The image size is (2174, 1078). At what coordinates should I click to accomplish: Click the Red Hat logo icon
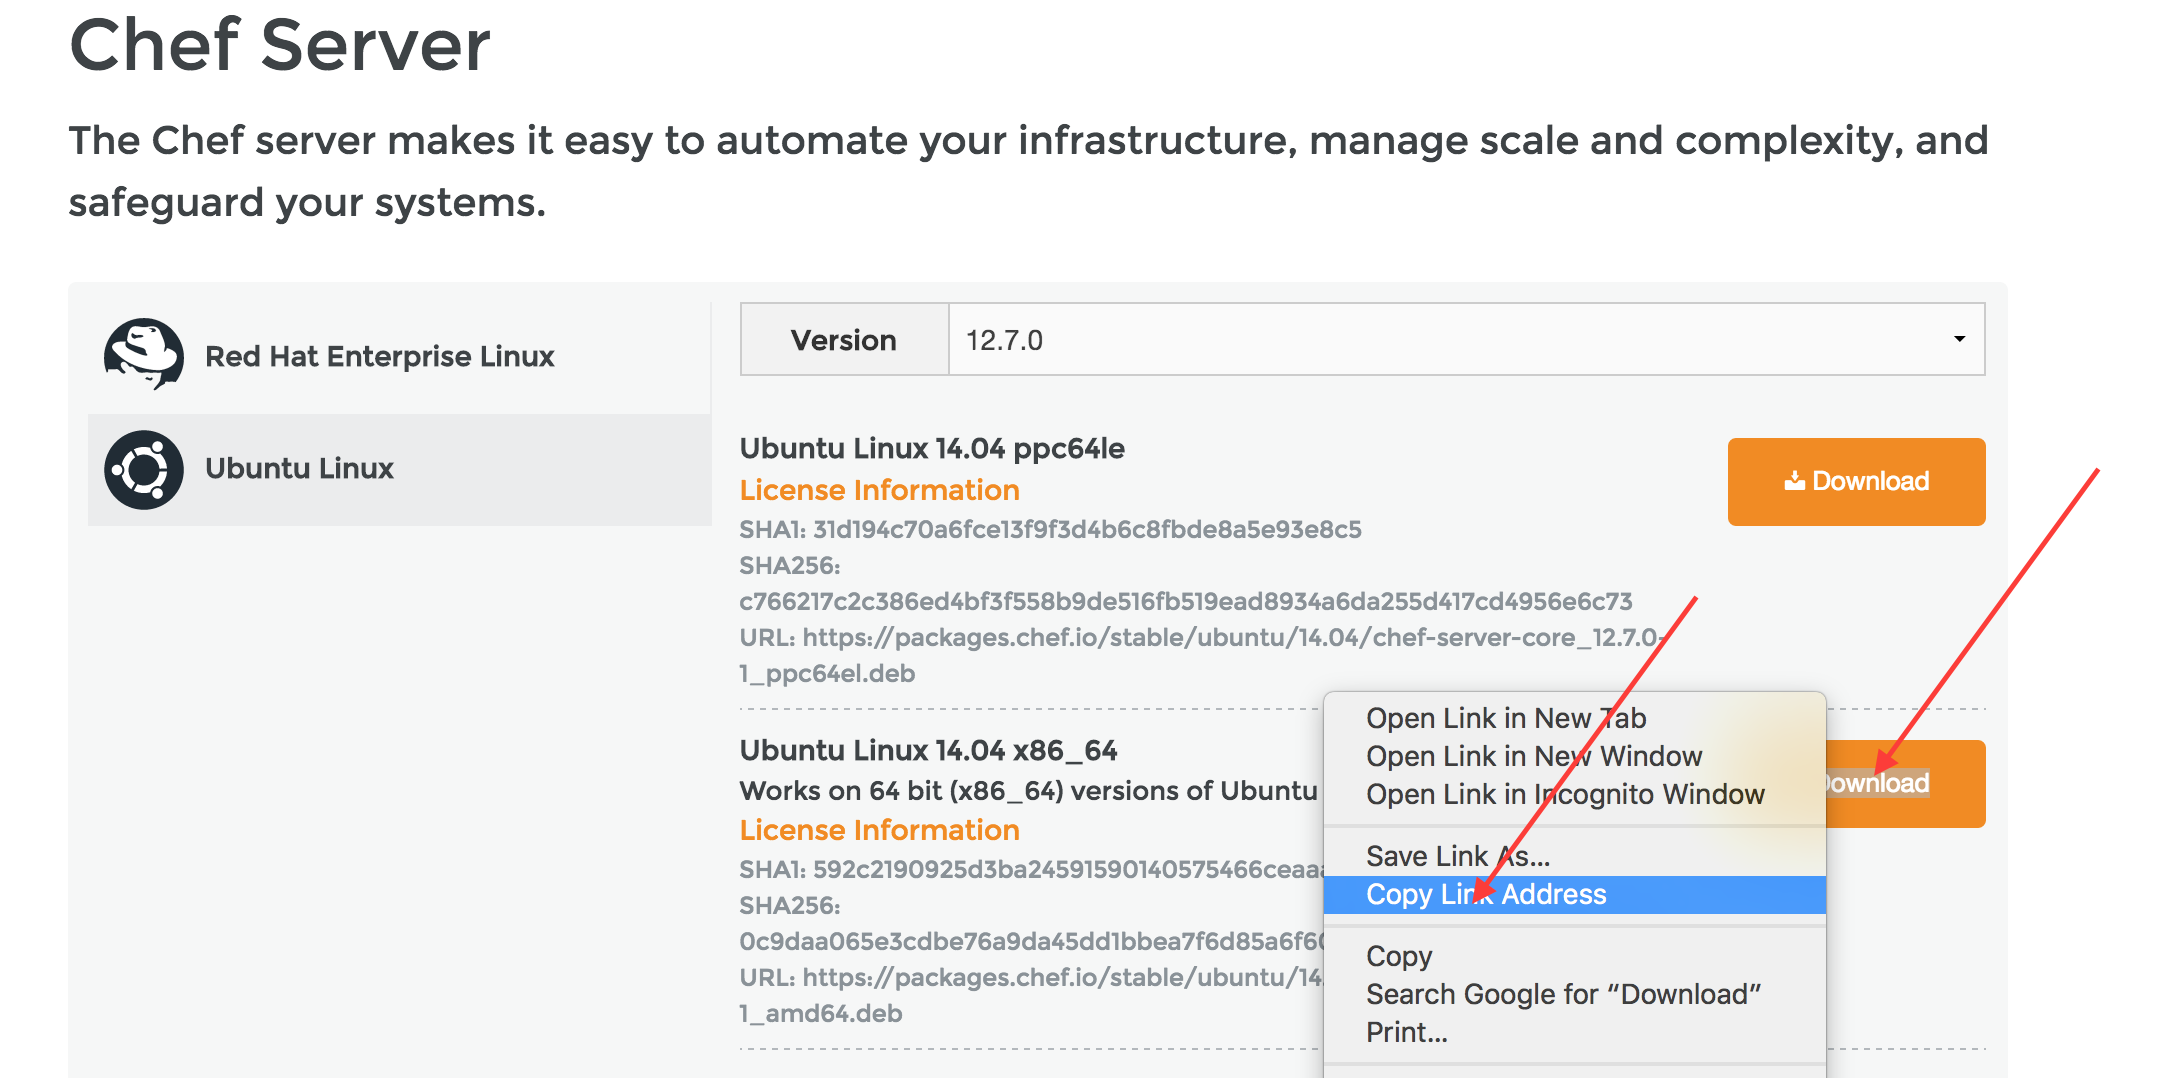144,355
